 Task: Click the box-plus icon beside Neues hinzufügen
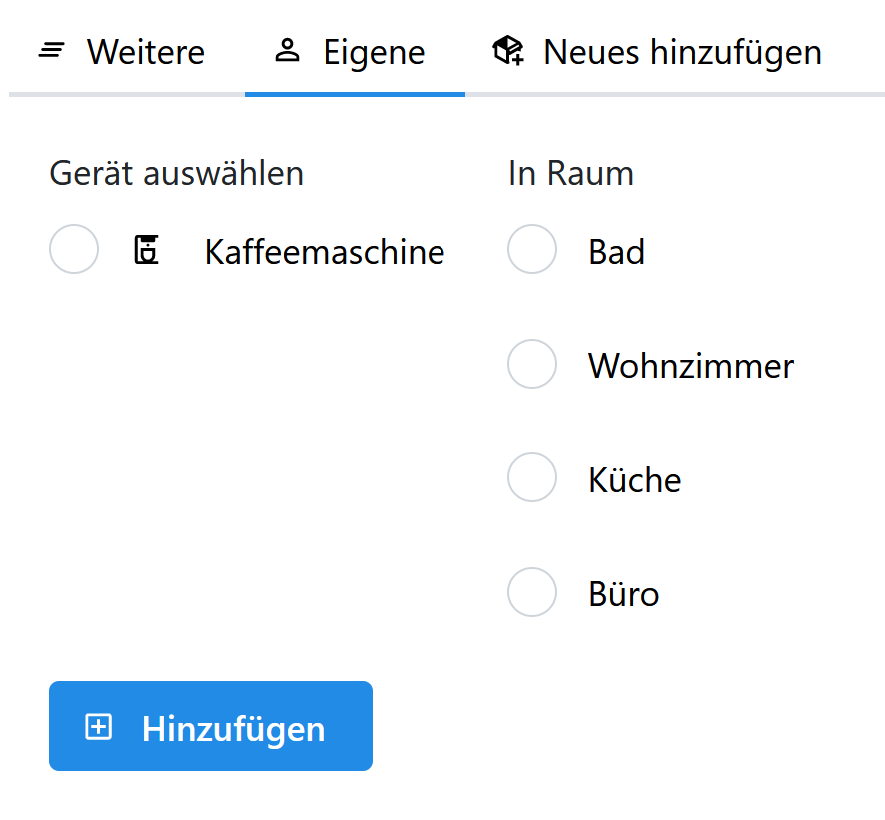(x=508, y=50)
